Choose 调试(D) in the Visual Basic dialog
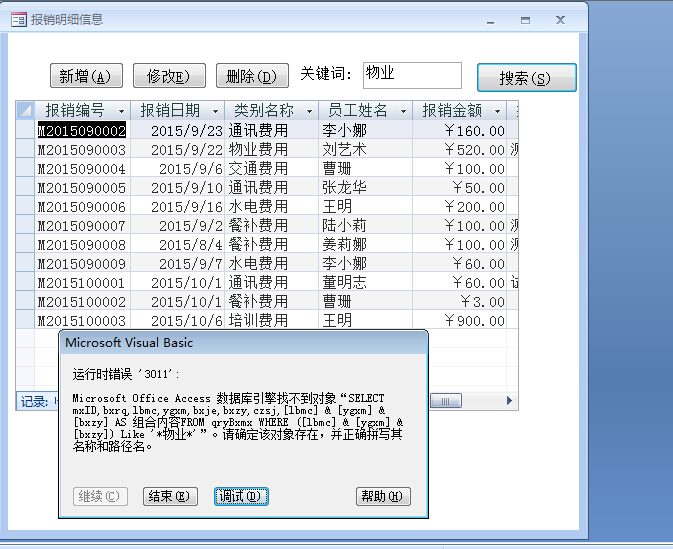Image resolution: width=673 pixels, height=549 pixels. [241, 496]
